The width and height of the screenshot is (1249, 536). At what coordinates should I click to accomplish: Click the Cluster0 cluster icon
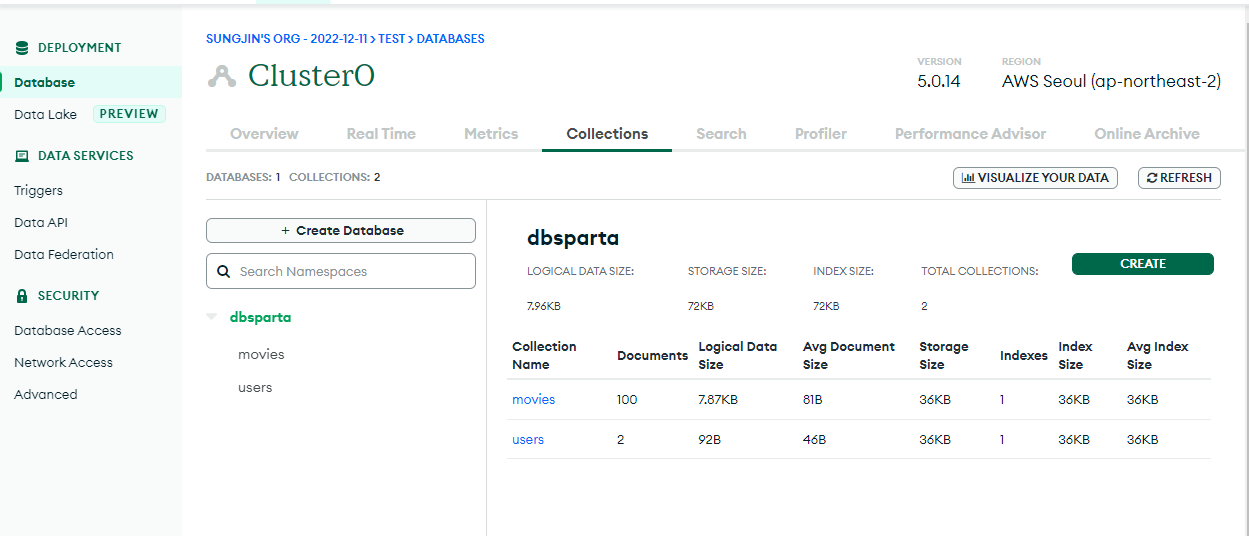click(x=222, y=77)
